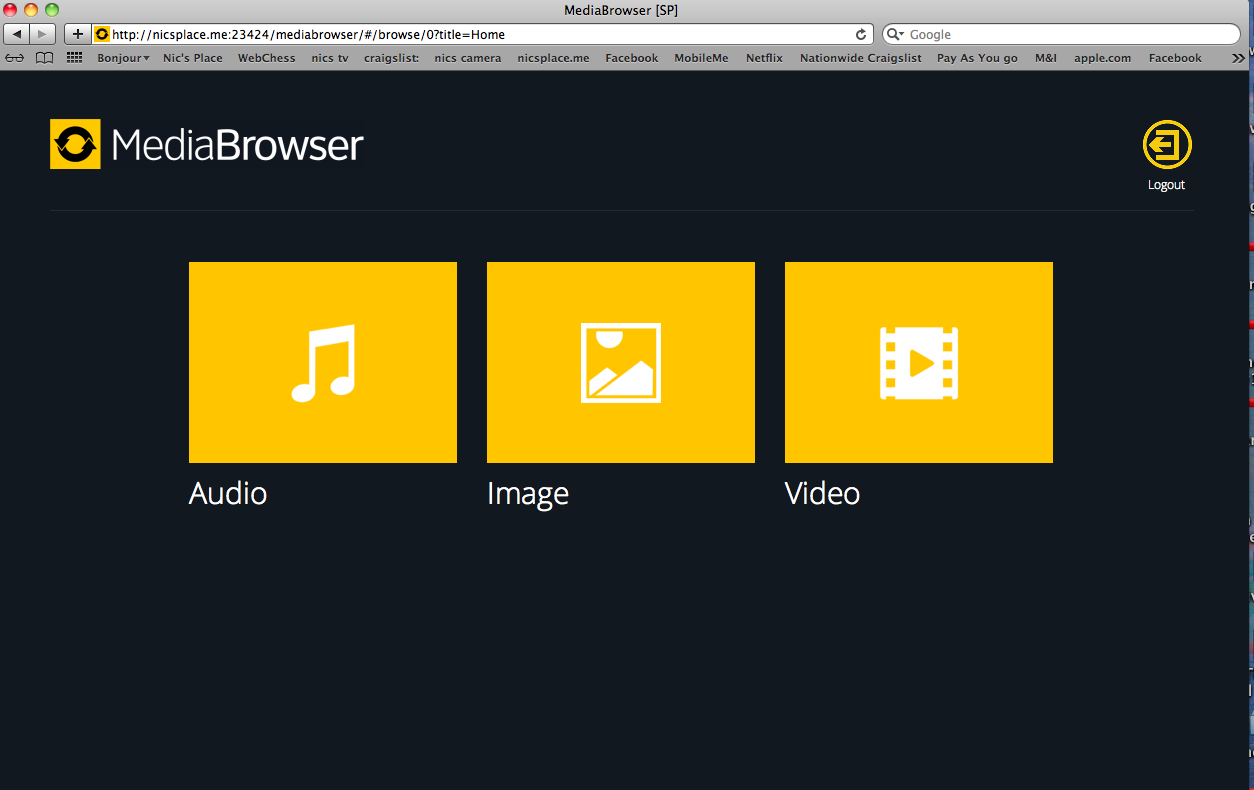
Task: Open the Video filmstrip tile
Action: pyautogui.click(x=918, y=362)
